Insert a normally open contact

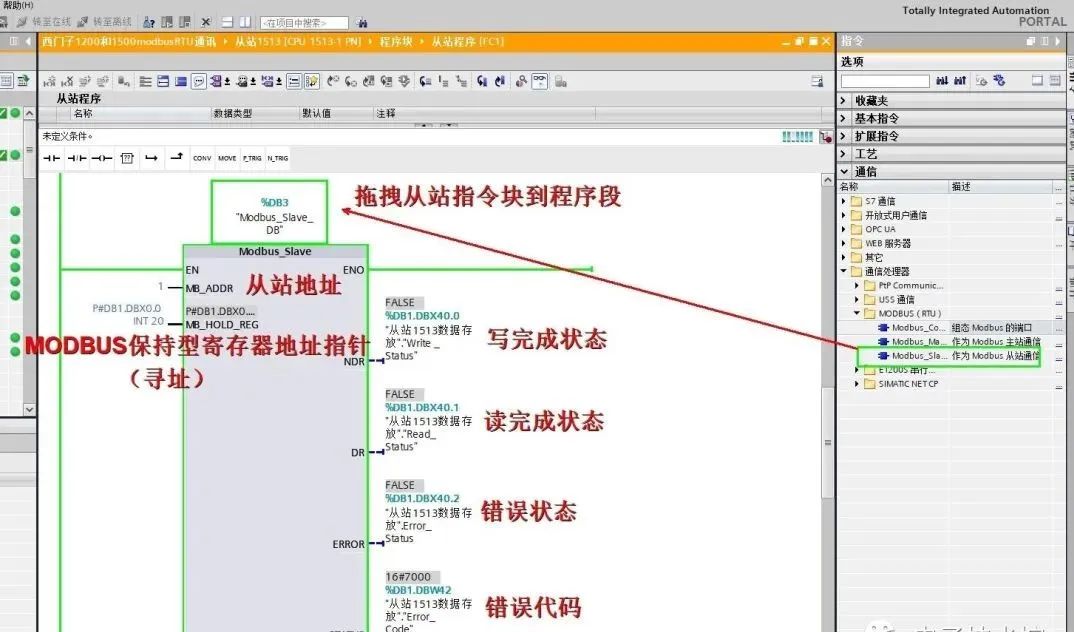(51, 158)
